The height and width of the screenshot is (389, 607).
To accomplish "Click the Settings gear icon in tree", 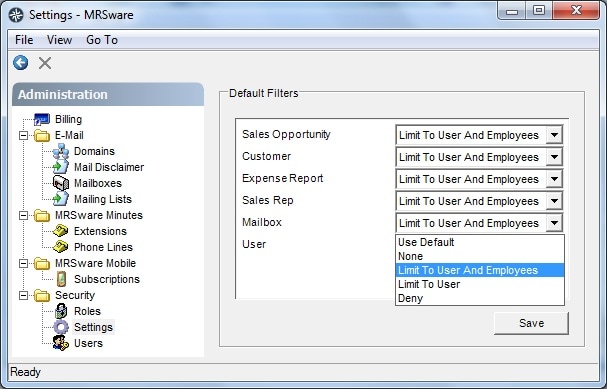I will tap(61, 327).
